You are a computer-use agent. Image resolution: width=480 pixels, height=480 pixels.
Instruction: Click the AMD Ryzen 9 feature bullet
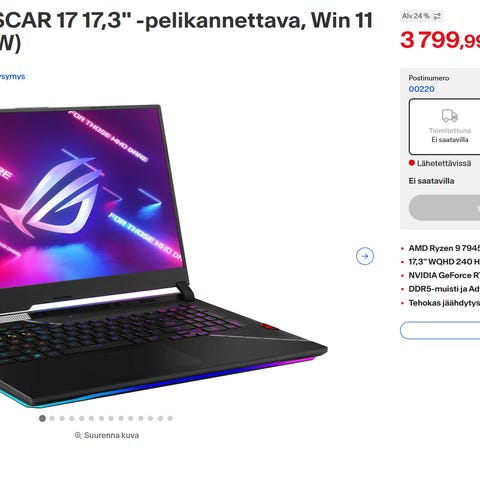(444, 248)
